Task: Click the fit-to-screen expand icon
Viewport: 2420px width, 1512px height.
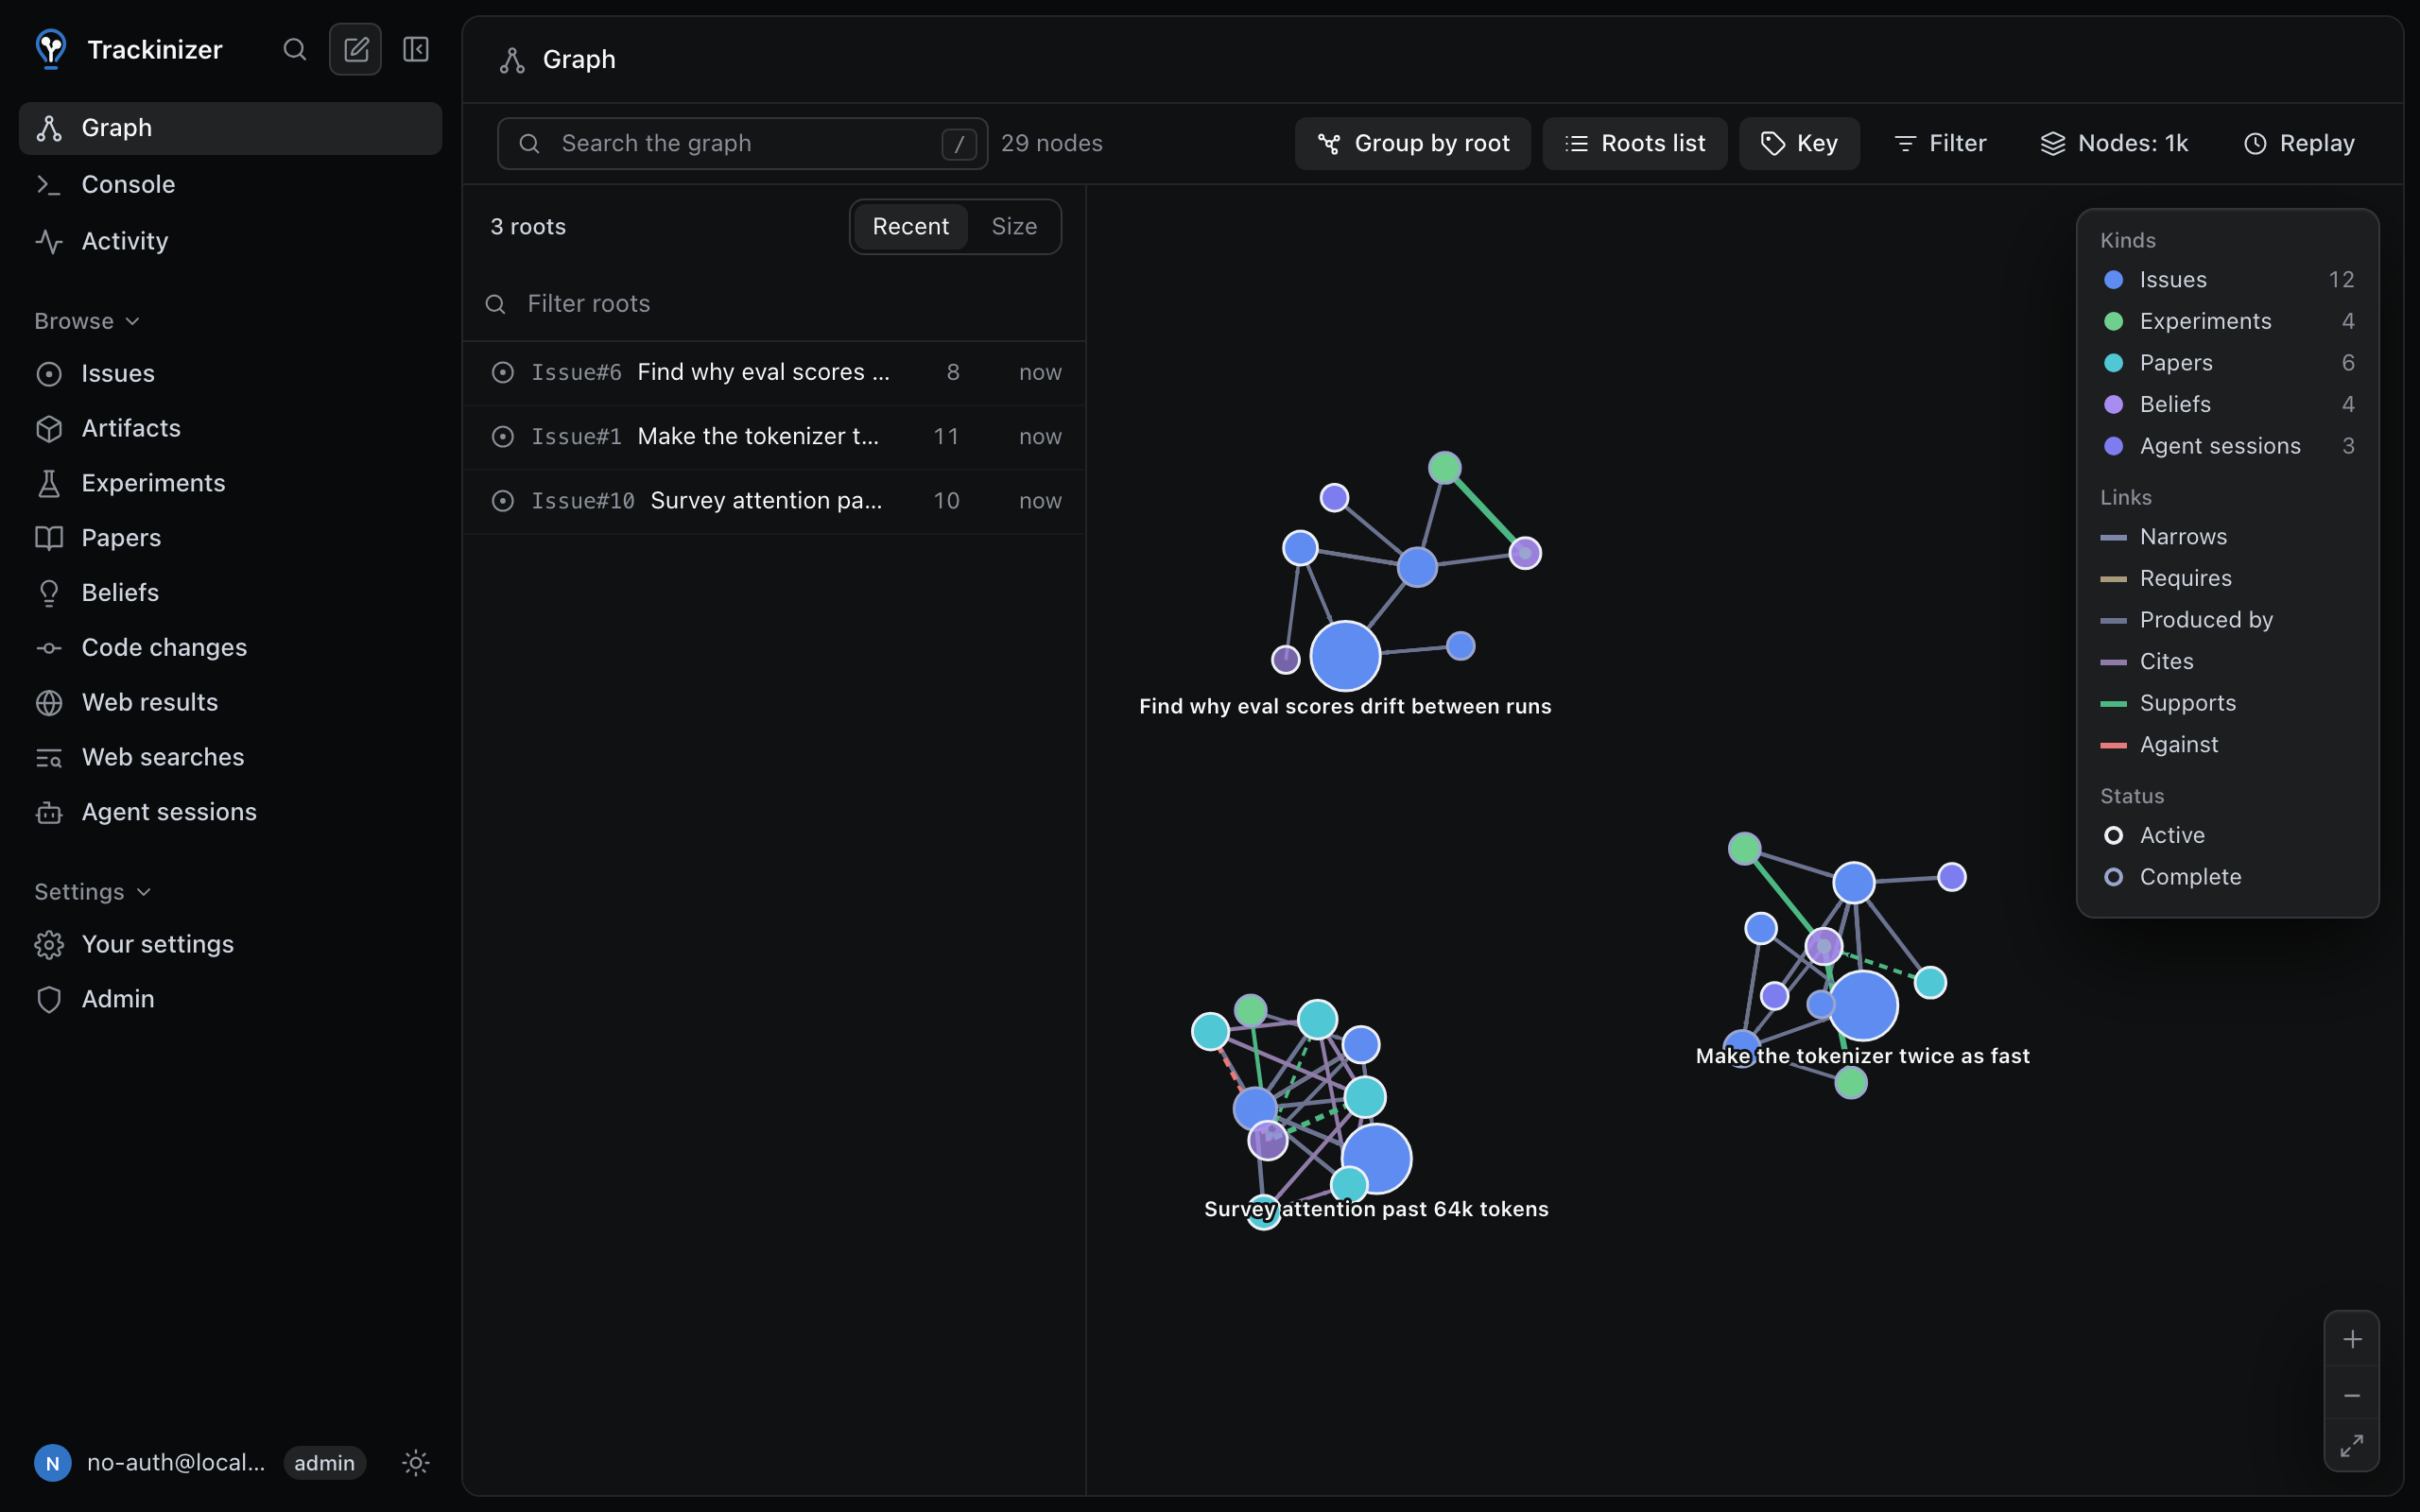Action: (x=2352, y=1446)
